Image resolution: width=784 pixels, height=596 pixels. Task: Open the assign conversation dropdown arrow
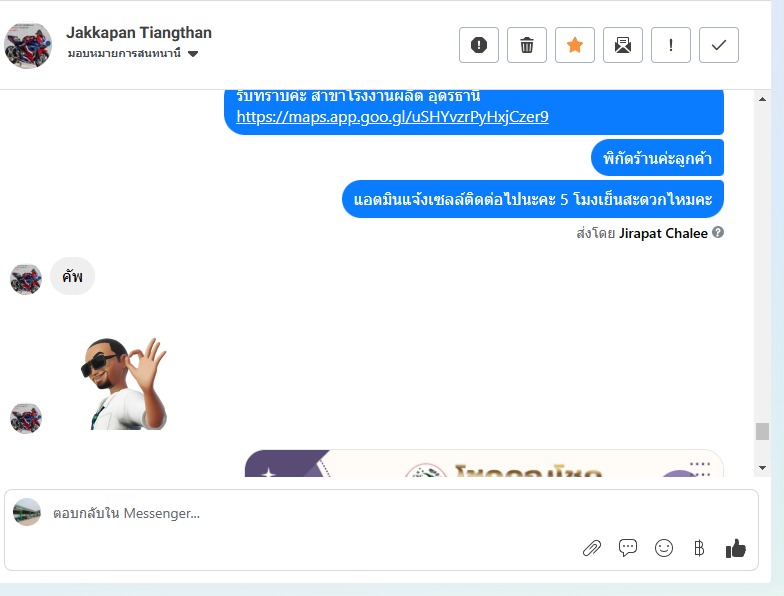tap(193, 54)
